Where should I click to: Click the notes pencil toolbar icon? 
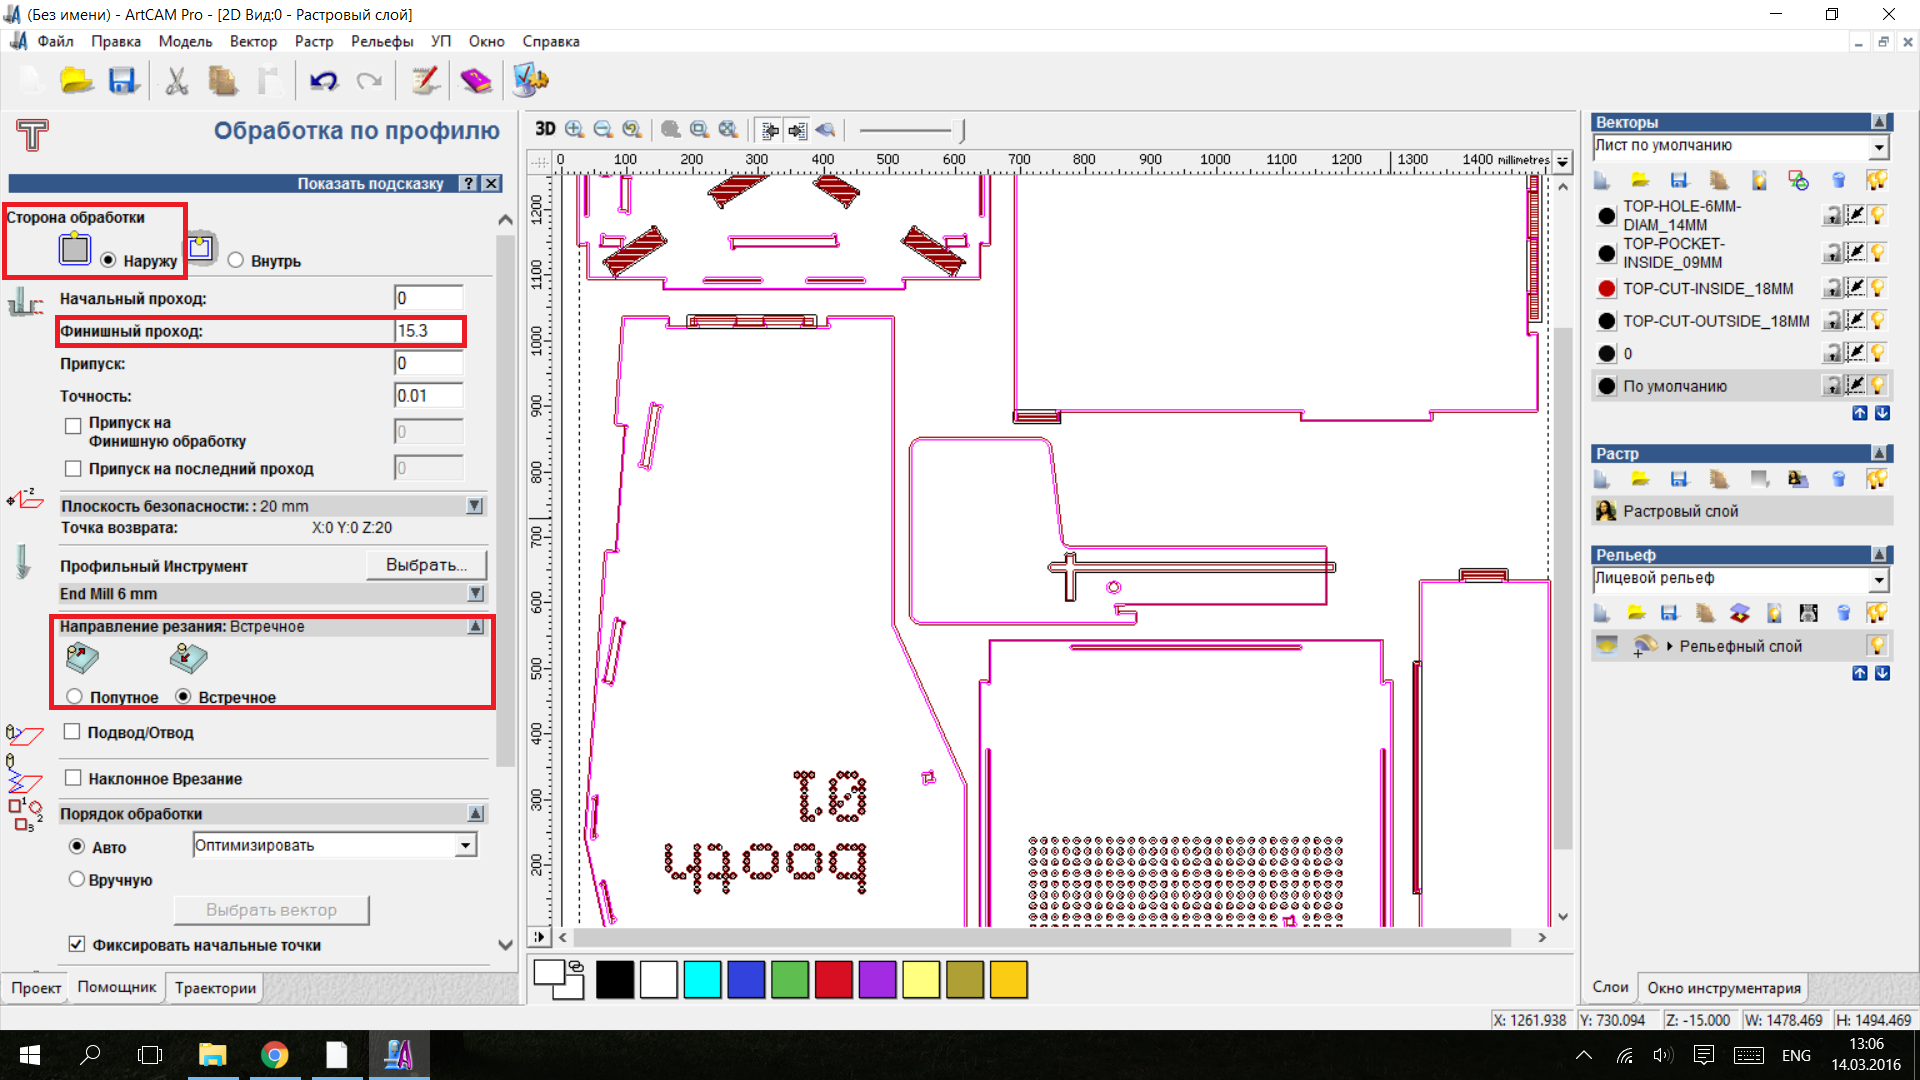(425, 81)
